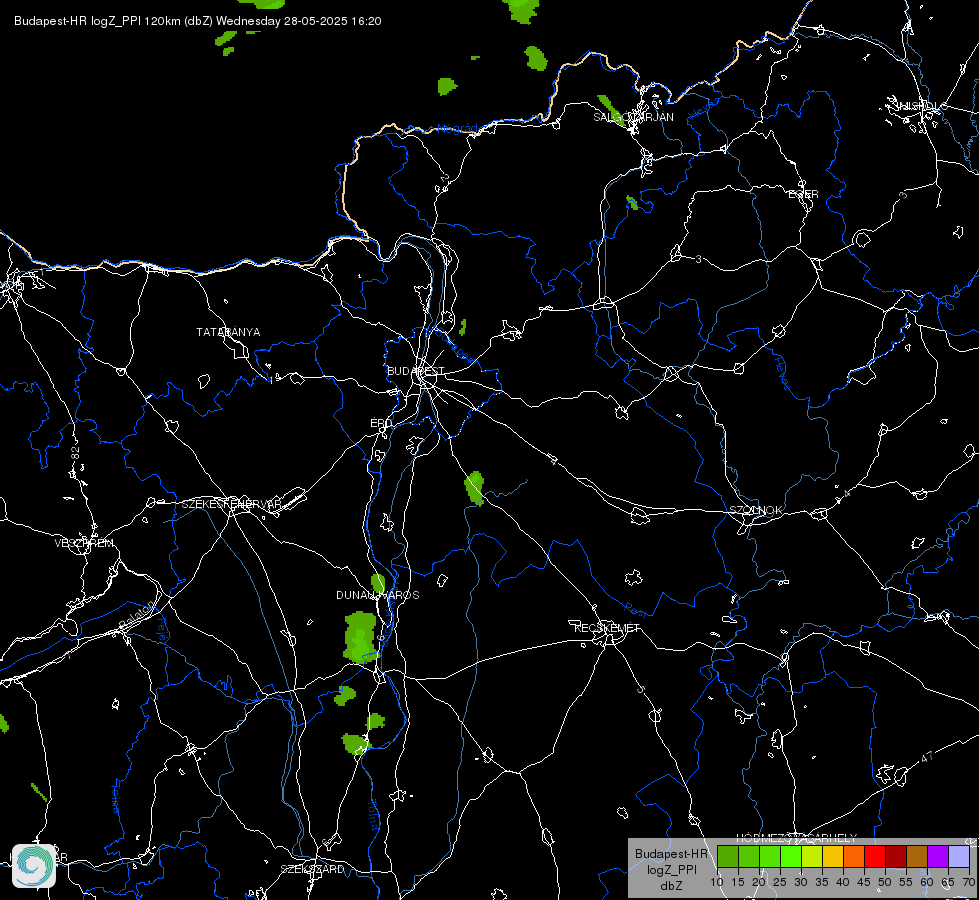
Task: Click the swirl logo icon in the corner
Action: (x=34, y=866)
